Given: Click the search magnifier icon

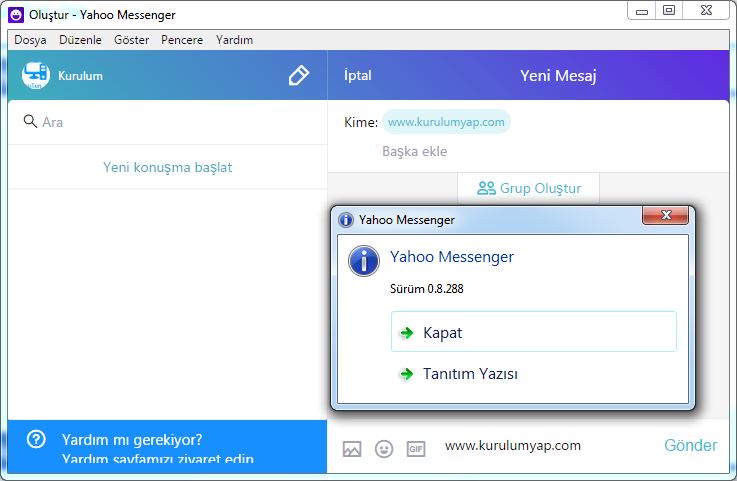Looking at the screenshot, I should [x=30, y=121].
